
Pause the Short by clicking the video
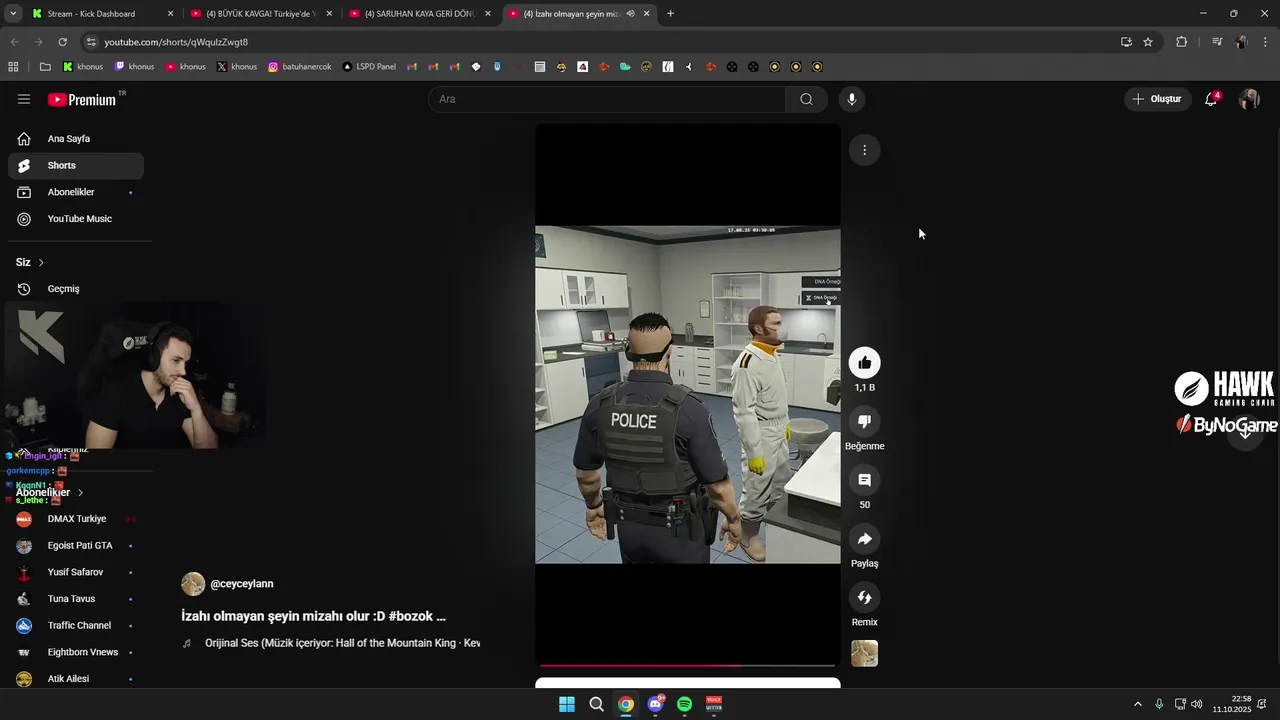[687, 394]
